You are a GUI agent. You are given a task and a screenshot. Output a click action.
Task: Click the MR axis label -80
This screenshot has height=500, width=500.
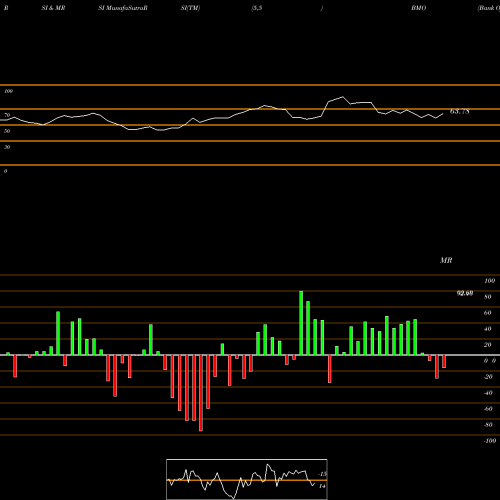[488, 425]
